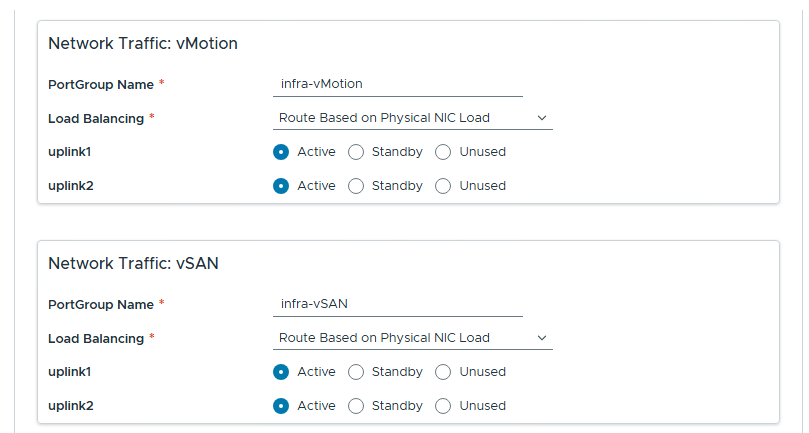Select Unused for vMotion uplink1
The height and width of the screenshot is (433, 809).
click(443, 152)
